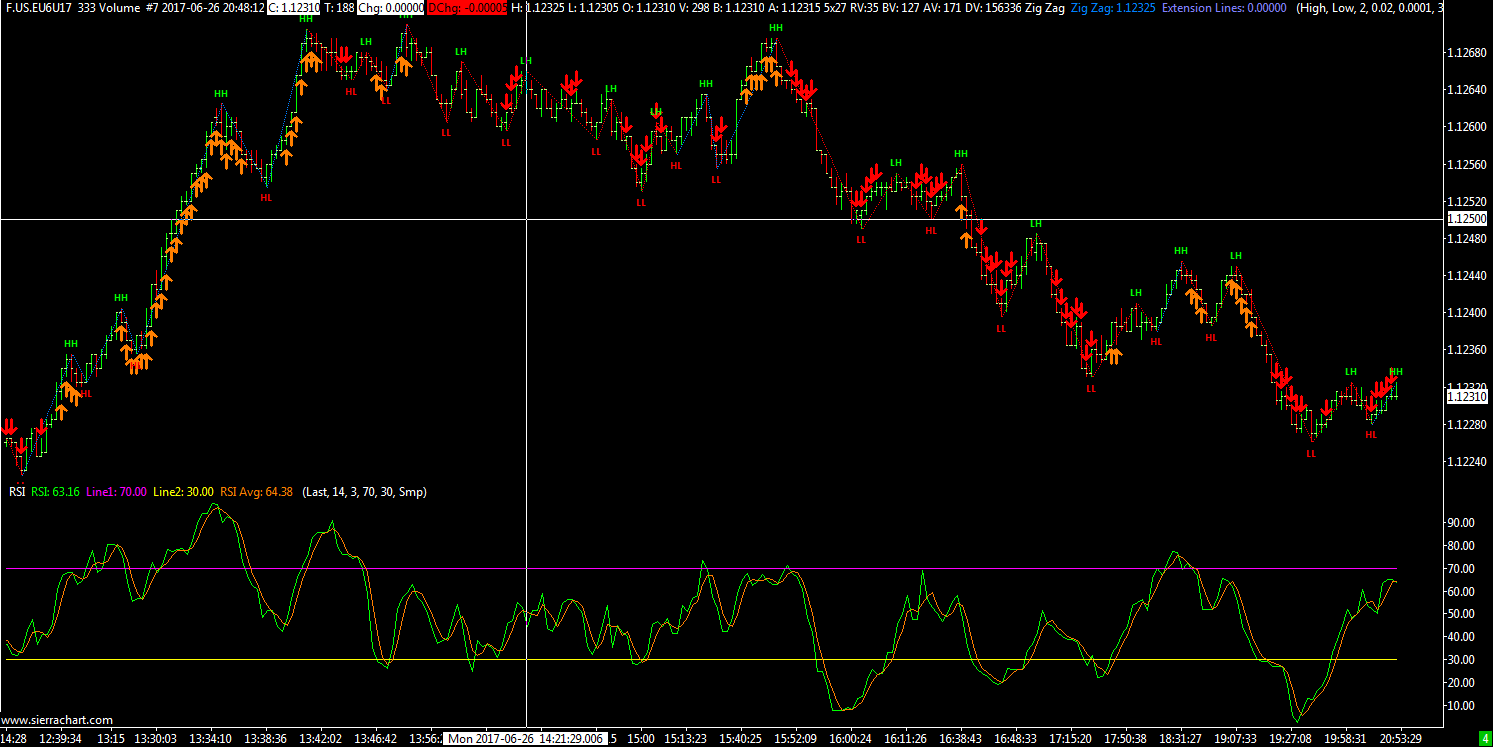Click 1.12680 on the price scale
The height and width of the screenshot is (747, 1493).
click(x=1467, y=53)
